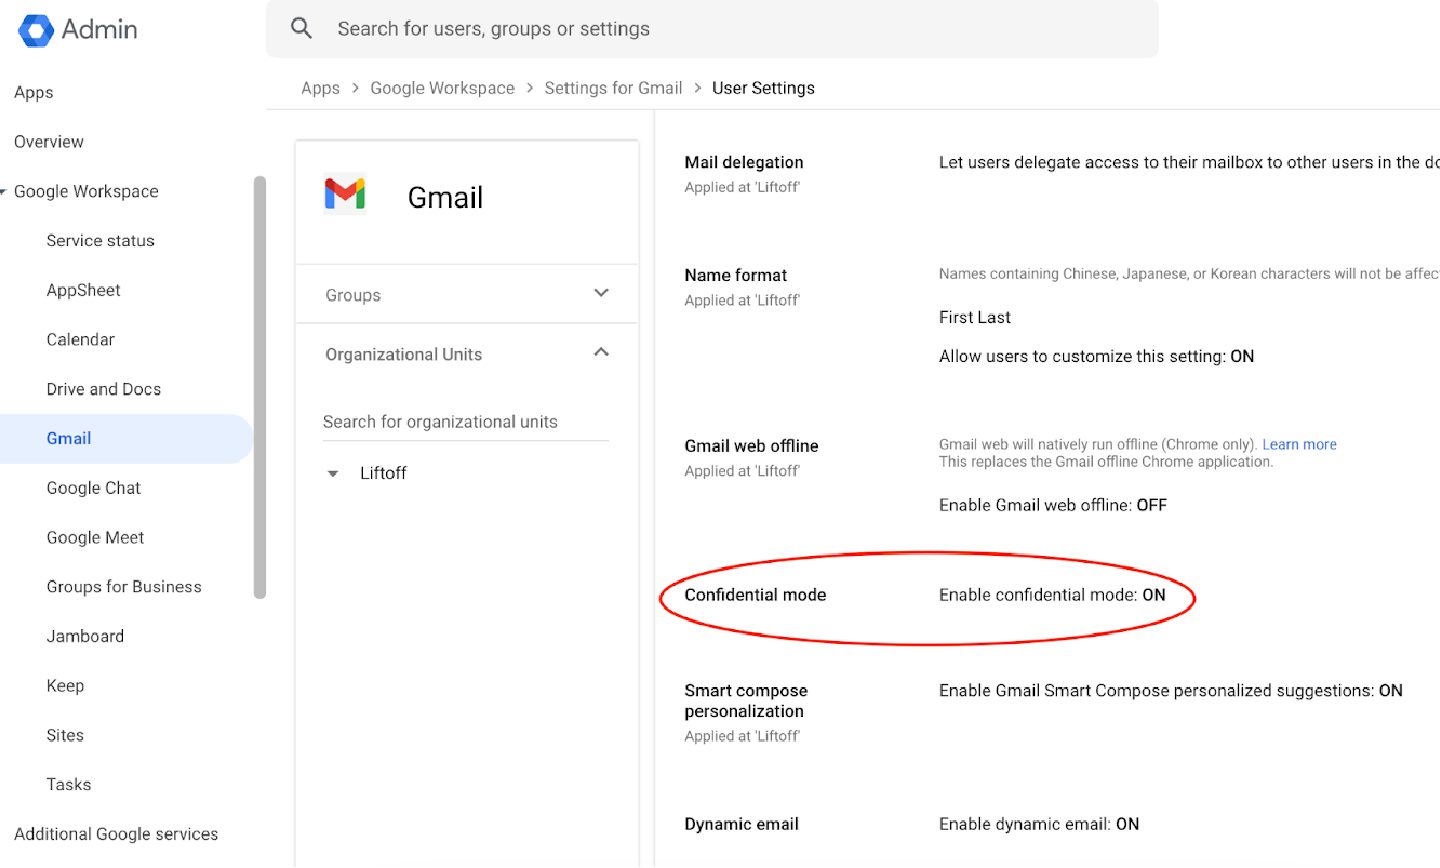
Task: Select Jamboard in sidebar
Action: point(85,636)
